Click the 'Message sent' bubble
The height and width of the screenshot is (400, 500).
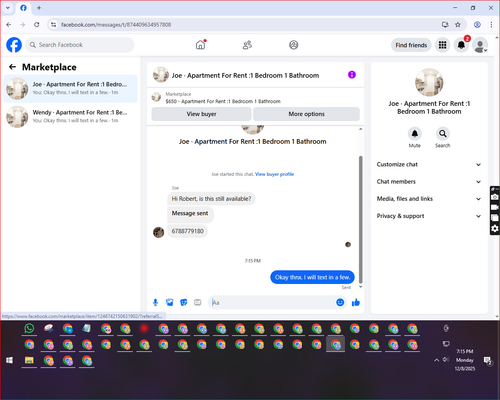coord(190,214)
